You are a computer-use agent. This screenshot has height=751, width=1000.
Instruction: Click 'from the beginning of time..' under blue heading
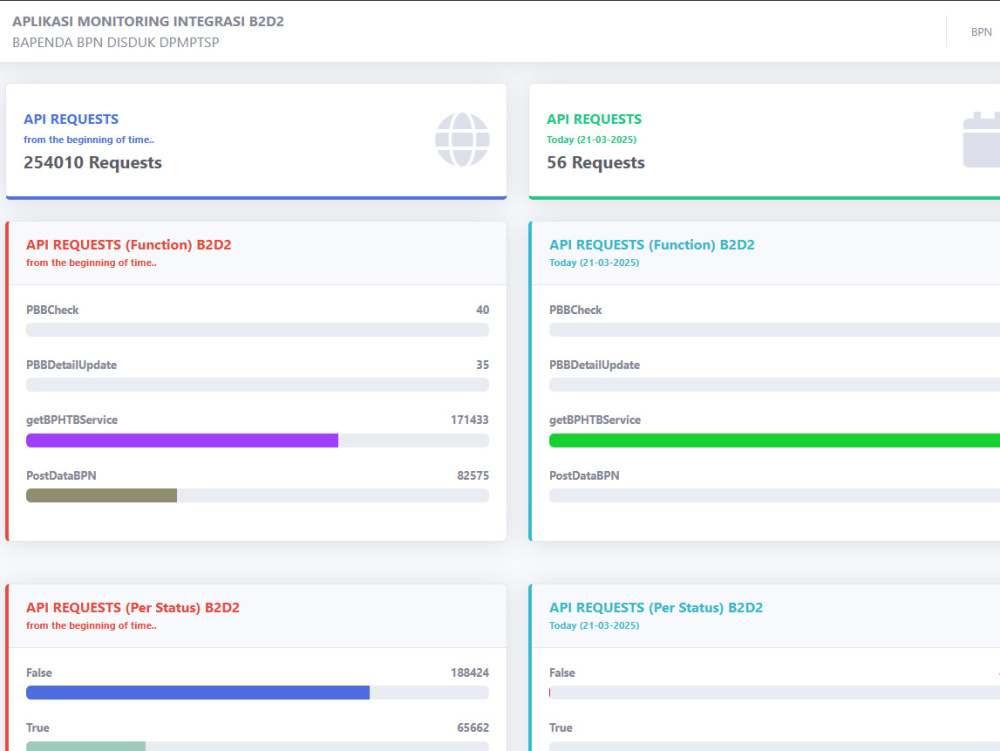click(x=89, y=140)
